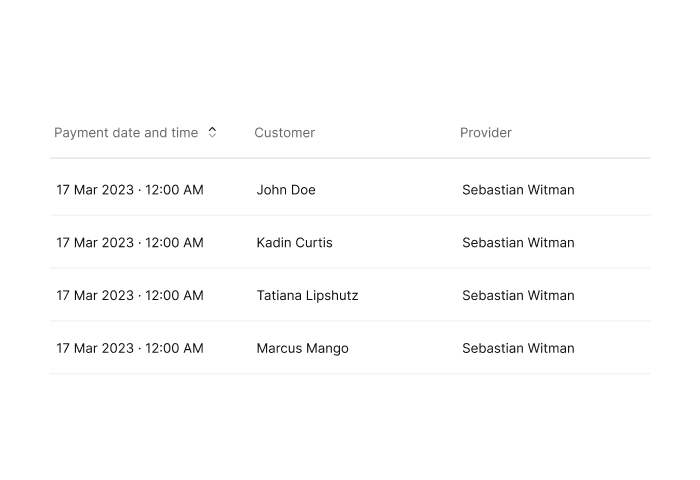Viewport: 700px width, 480px height.
Task: Select customer Marcus Mango
Action: 303,348
